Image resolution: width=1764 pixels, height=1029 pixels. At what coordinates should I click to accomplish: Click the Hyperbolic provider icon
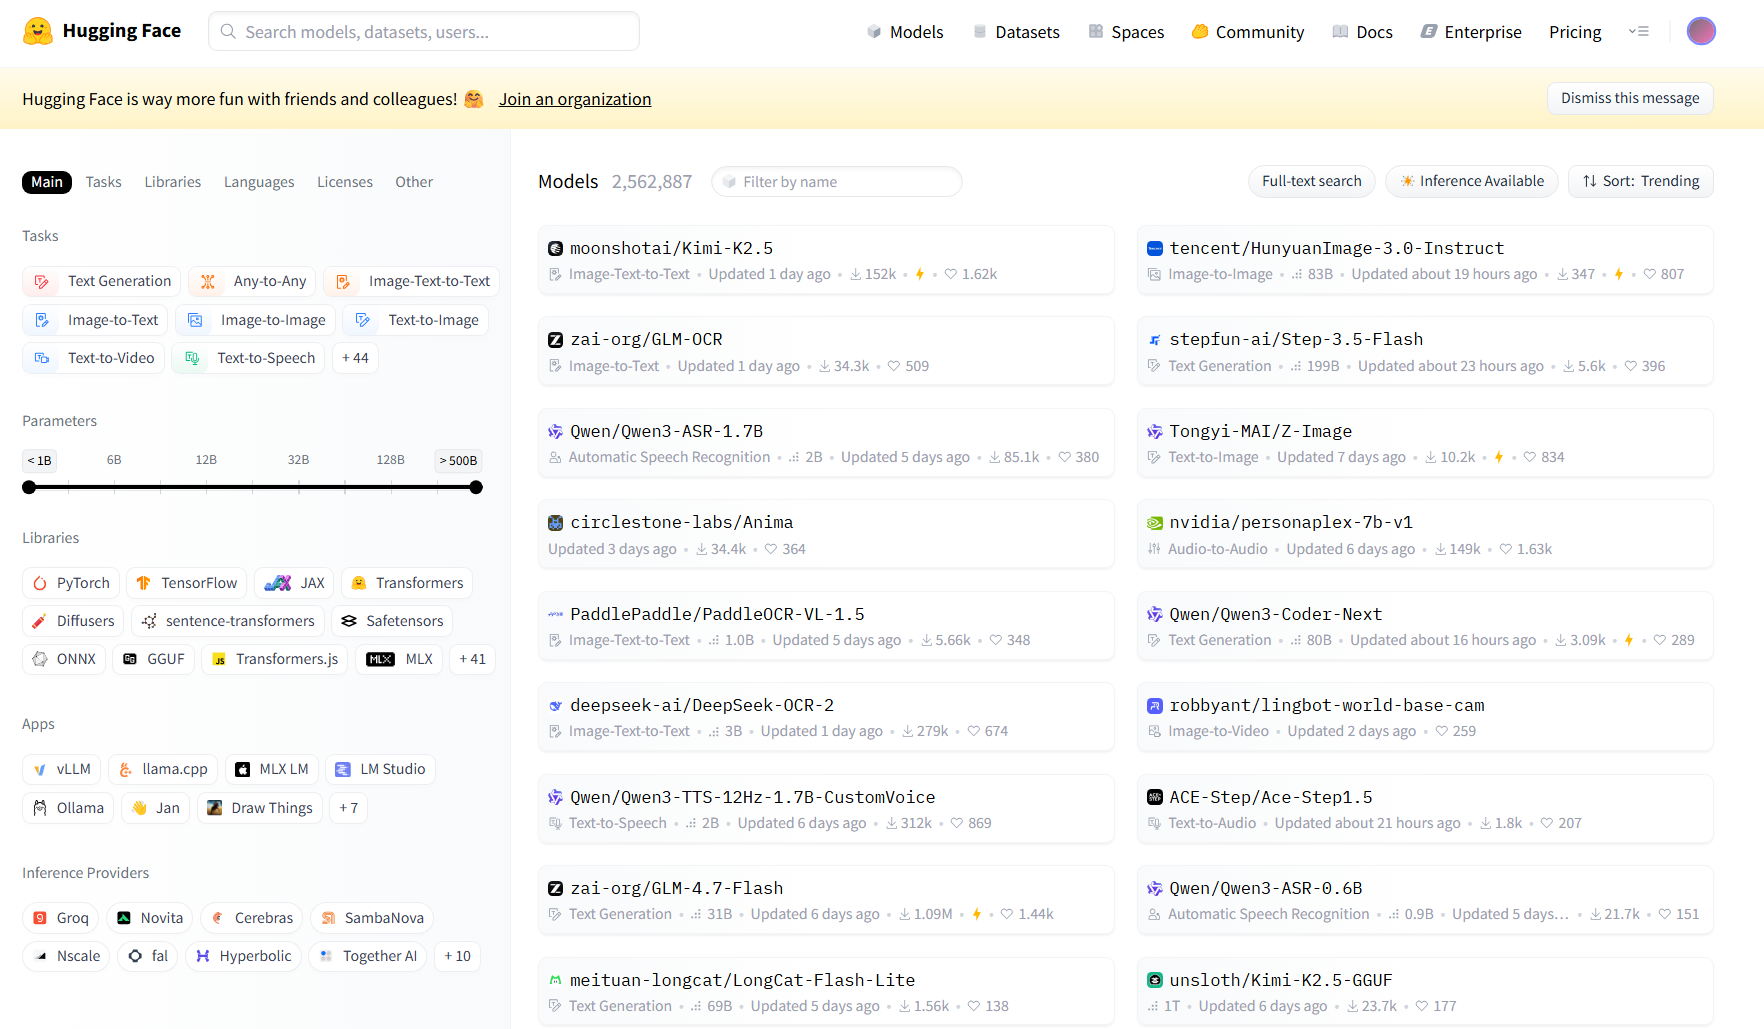(x=203, y=956)
